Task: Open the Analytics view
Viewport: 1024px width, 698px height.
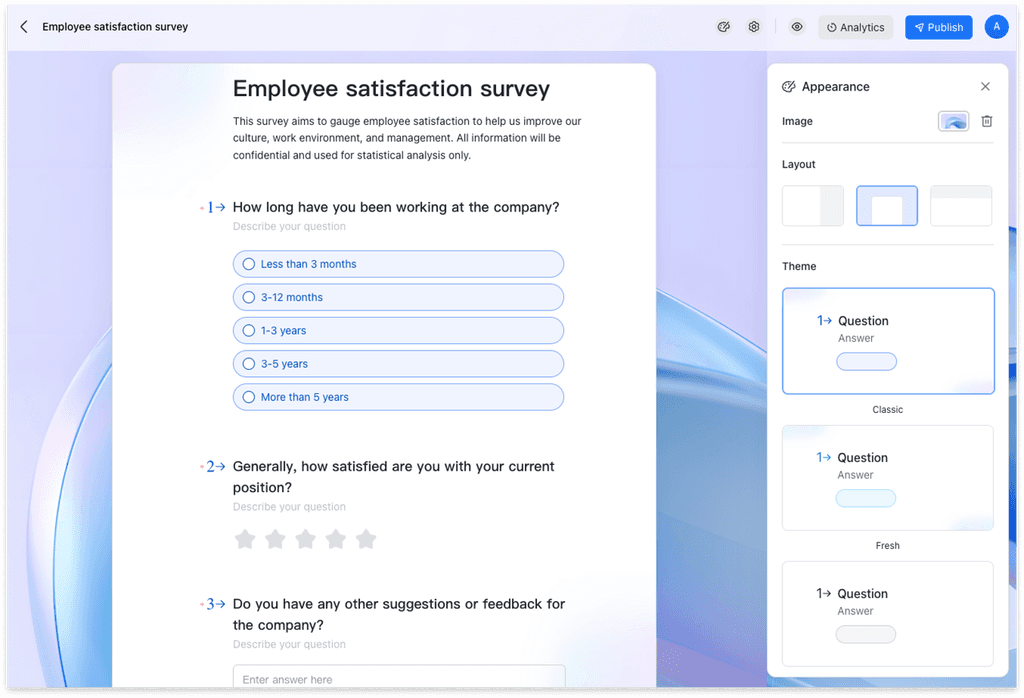Action: (855, 27)
